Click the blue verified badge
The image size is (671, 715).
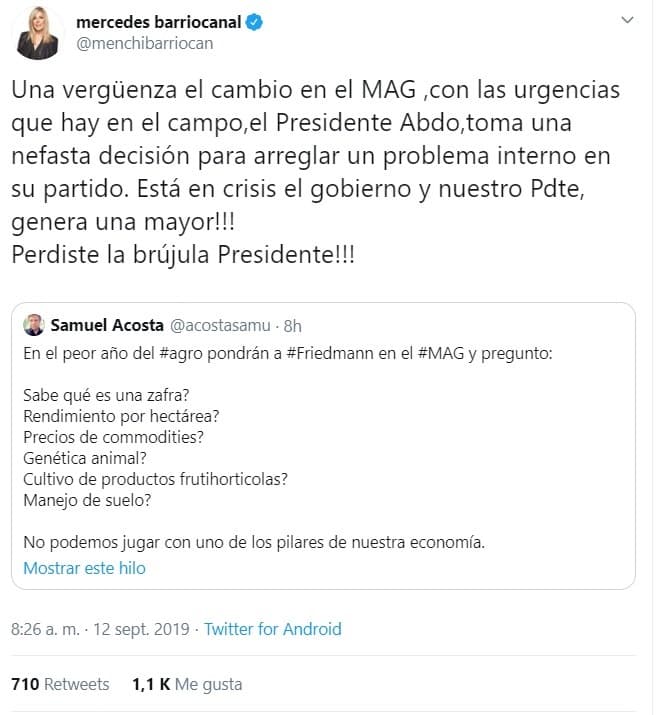(256, 20)
